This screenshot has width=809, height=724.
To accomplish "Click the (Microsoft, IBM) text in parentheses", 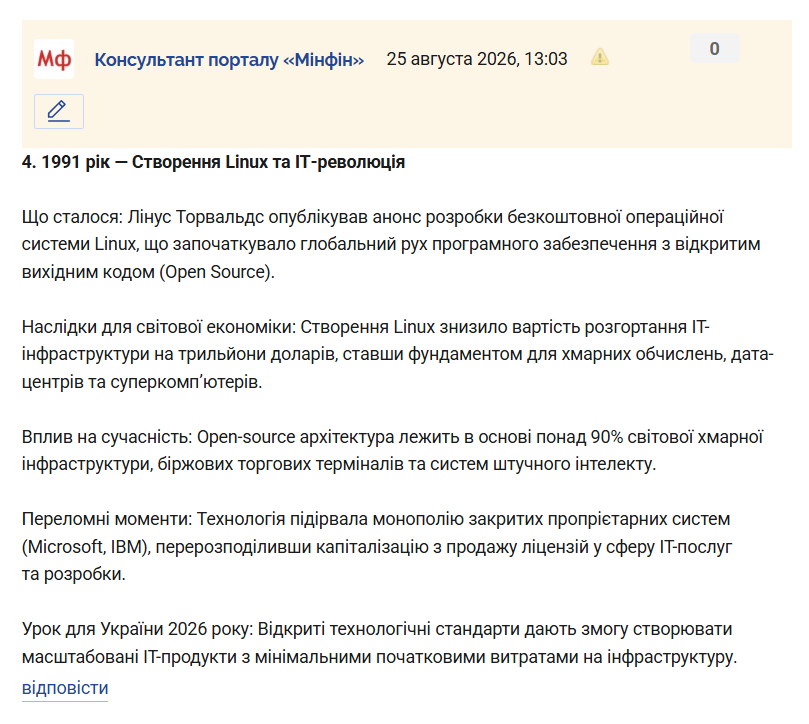I will (86, 547).
